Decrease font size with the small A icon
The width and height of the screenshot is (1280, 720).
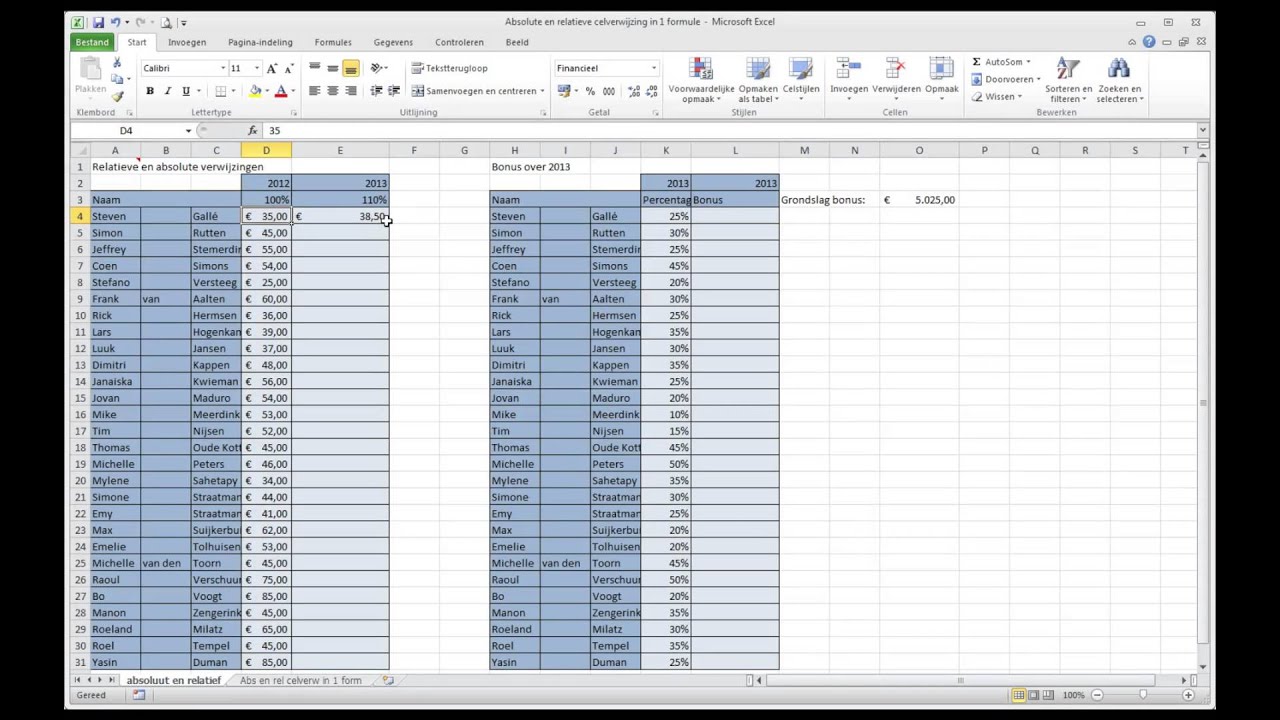288,68
